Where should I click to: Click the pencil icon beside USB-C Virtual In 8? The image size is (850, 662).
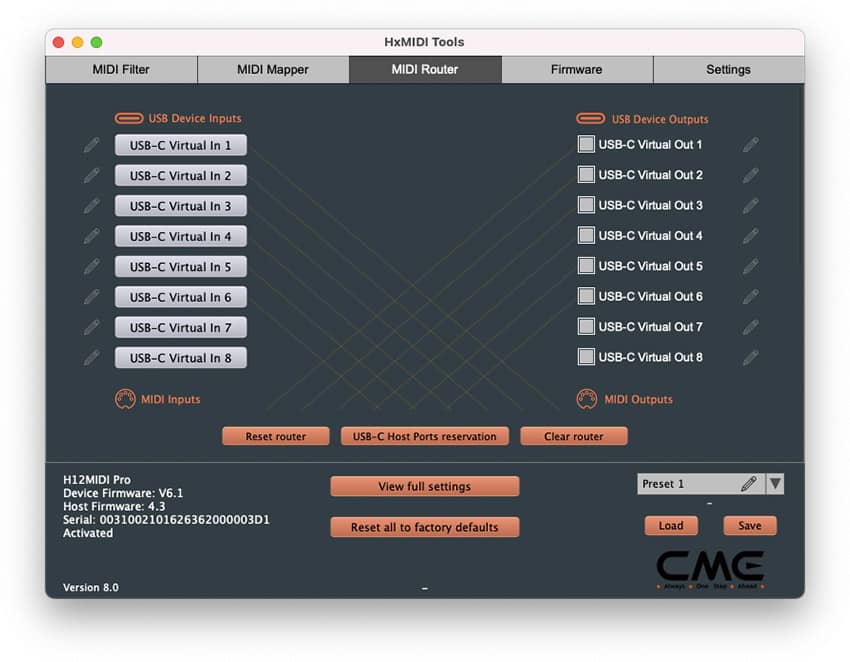coord(92,357)
